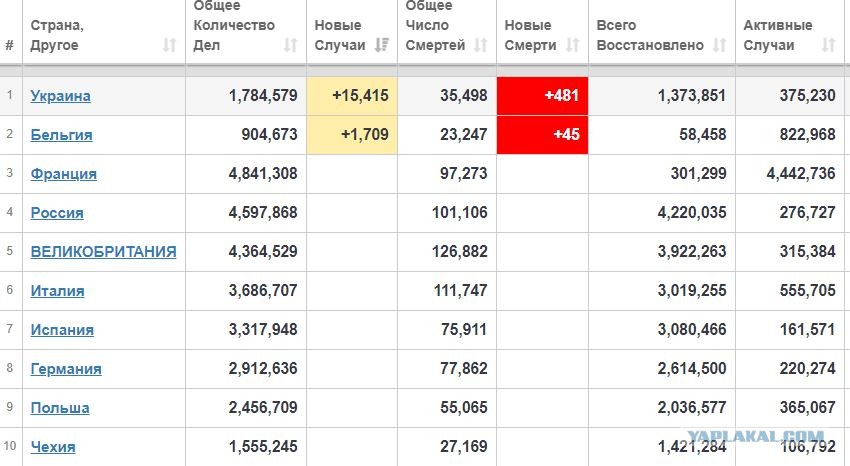The width and height of the screenshot is (850, 466).
Task: Click the red +481 new deaths cell
Action: 542,96
